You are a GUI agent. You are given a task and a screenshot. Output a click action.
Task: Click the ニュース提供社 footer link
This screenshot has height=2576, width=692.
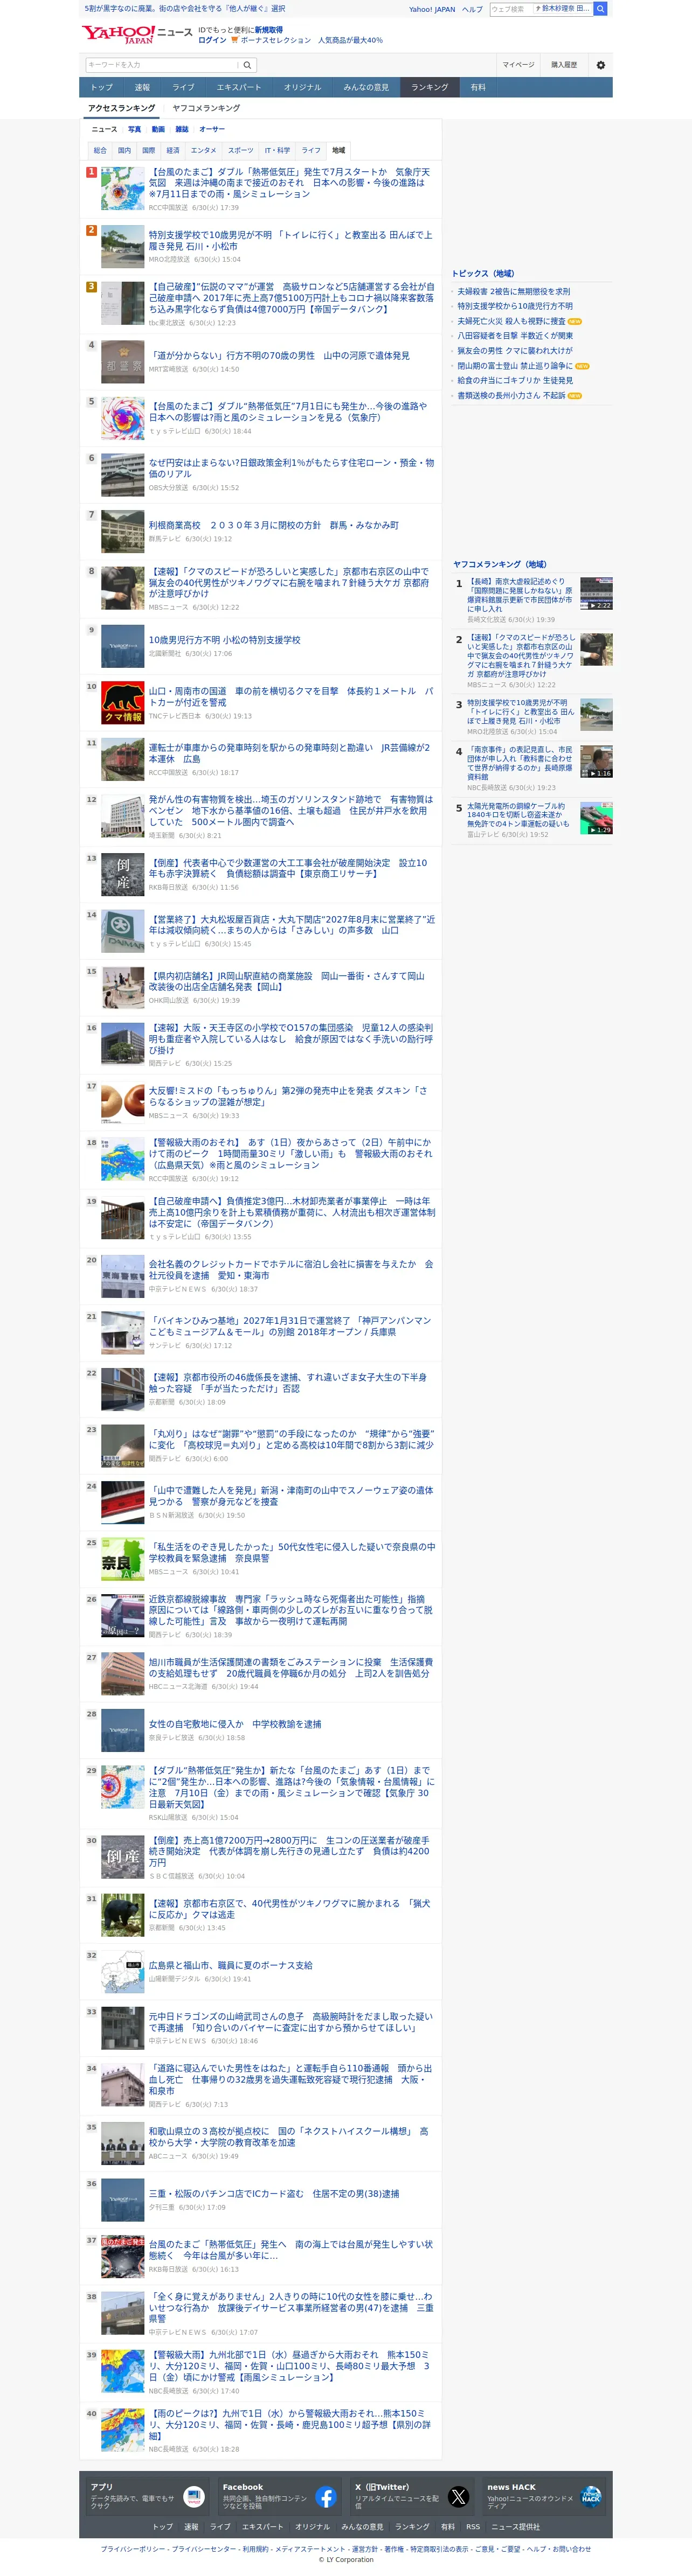click(515, 2526)
